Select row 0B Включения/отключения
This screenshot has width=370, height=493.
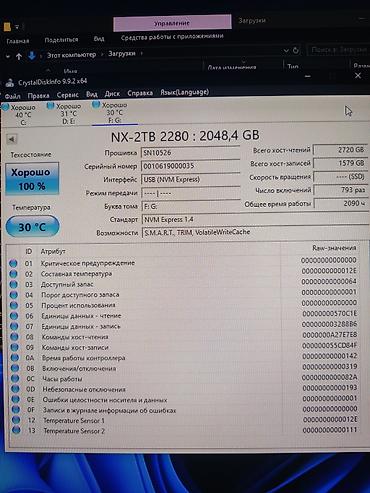tap(183, 368)
